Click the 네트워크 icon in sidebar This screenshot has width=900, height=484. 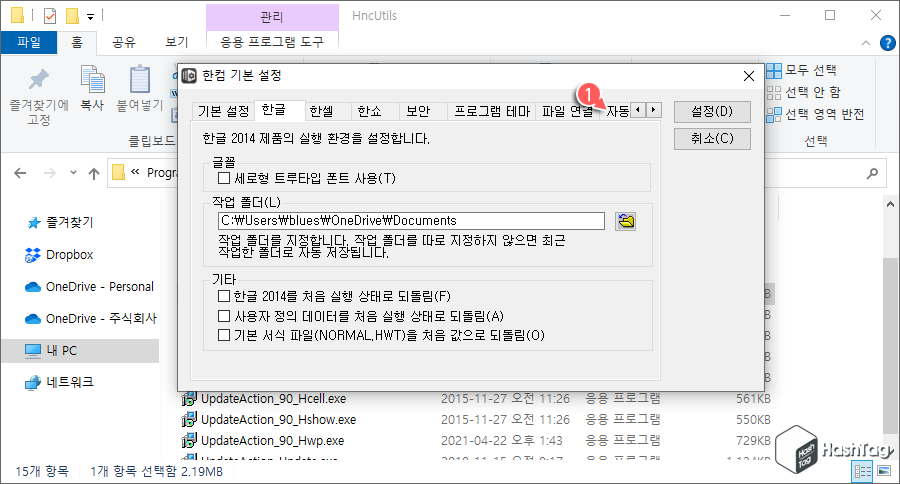33,382
